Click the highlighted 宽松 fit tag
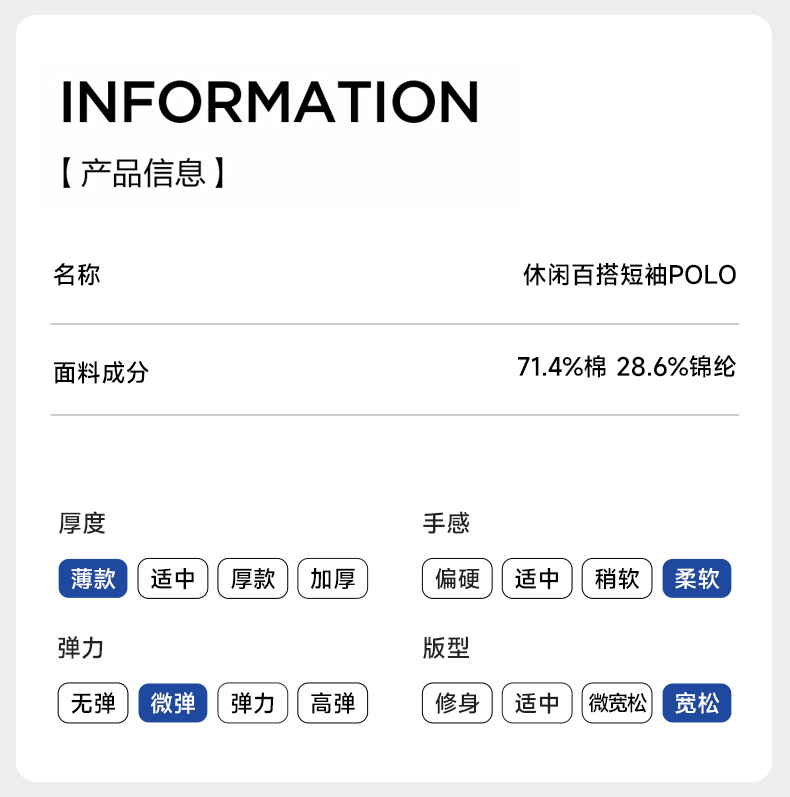 [697, 703]
